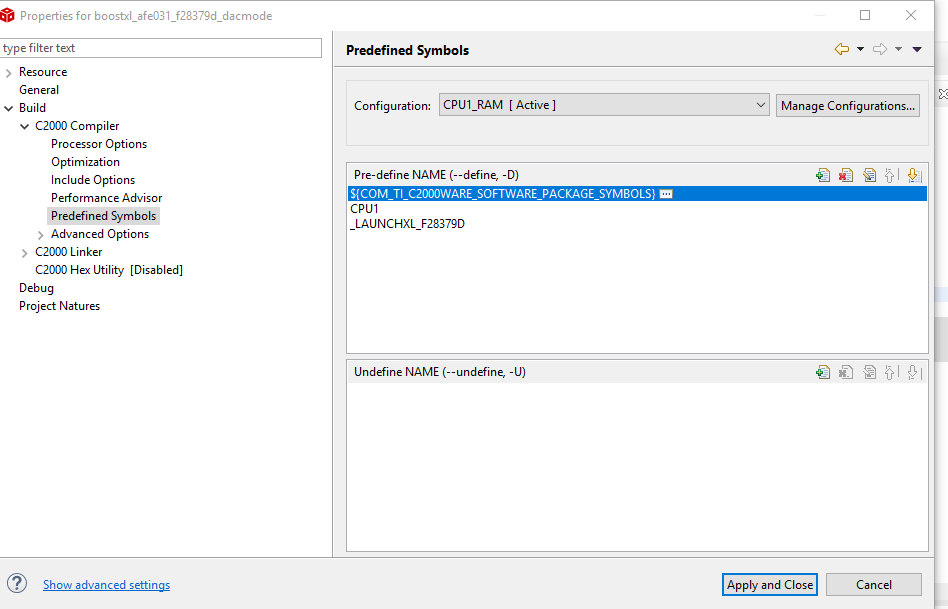The image size is (948, 609).
Task: Select Include Options in the tree
Action: point(93,180)
